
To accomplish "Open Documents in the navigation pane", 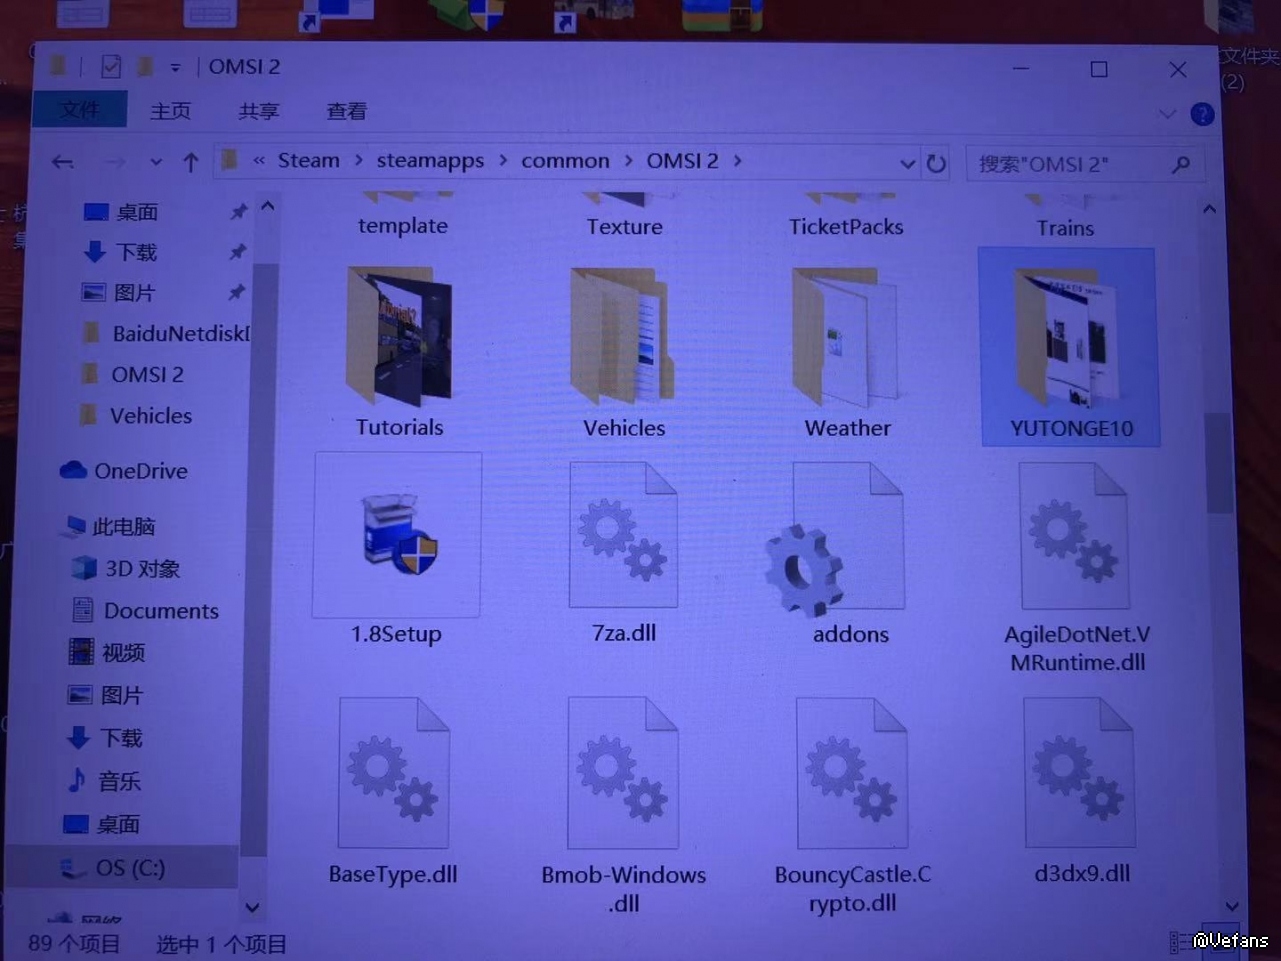I will coord(145,611).
